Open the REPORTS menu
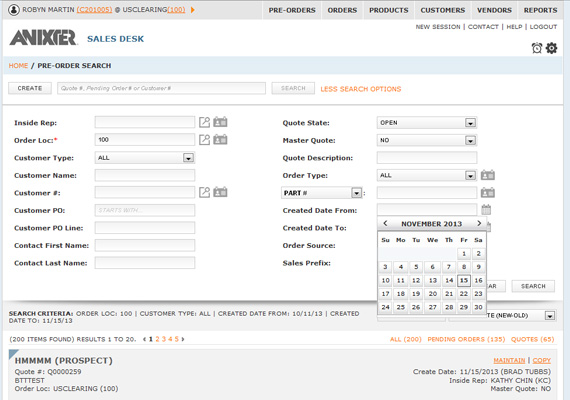Image resolution: width=570 pixels, height=400 pixels. click(540, 10)
